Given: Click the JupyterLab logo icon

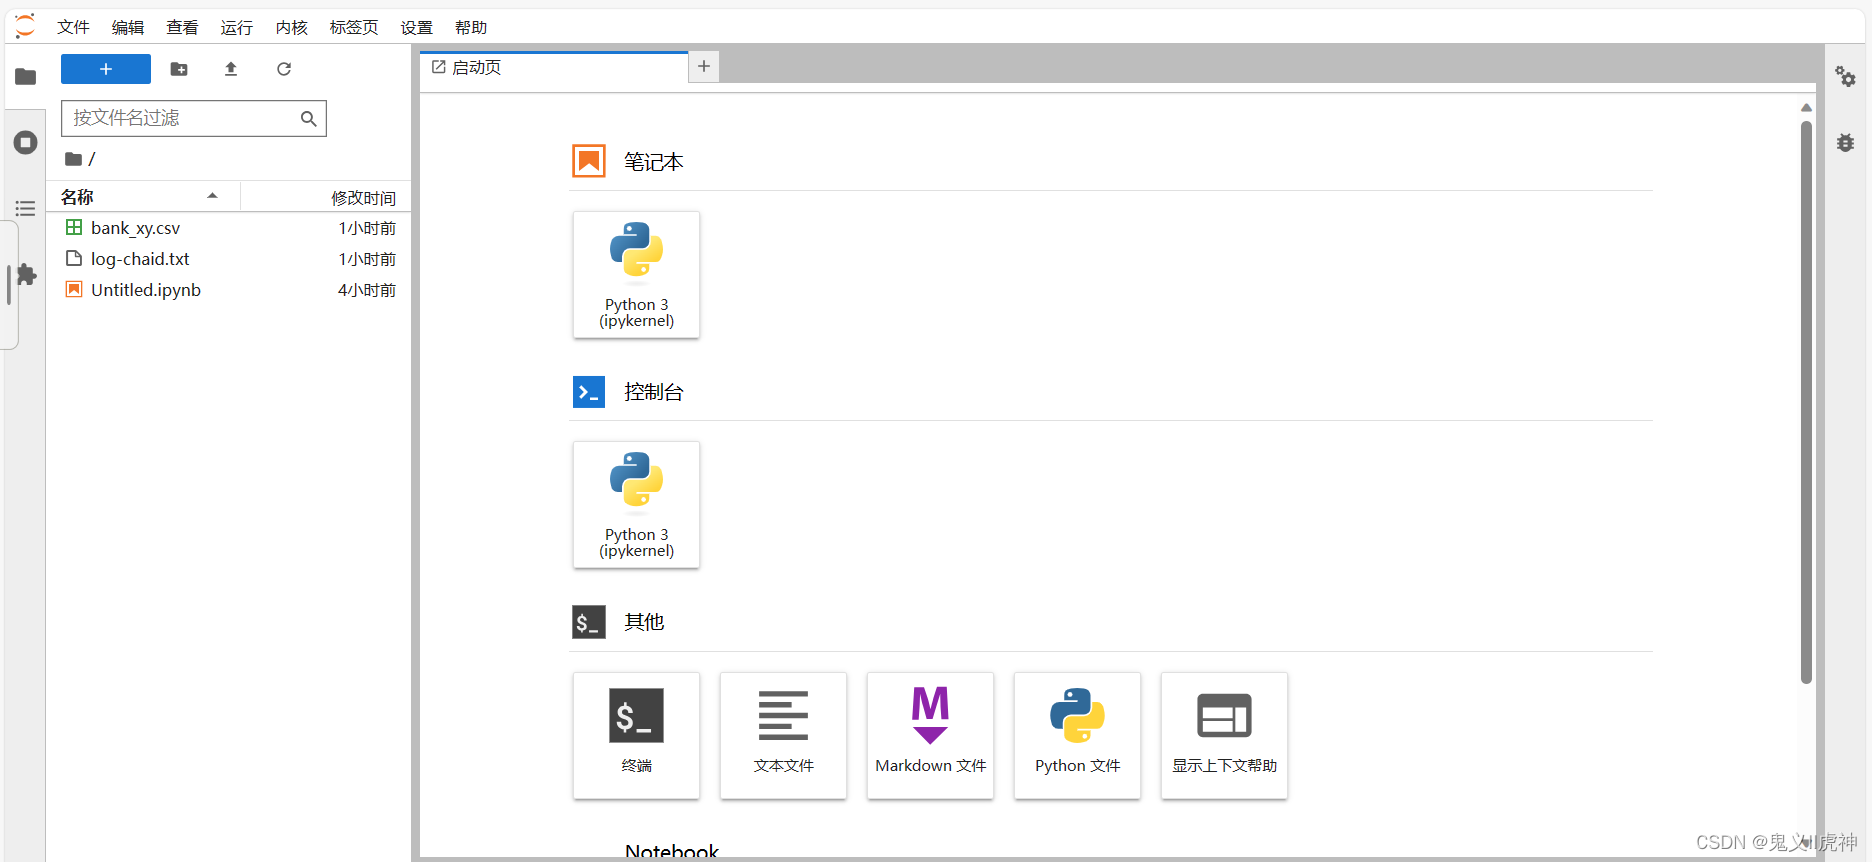Looking at the screenshot, I should tap(25, 26).
